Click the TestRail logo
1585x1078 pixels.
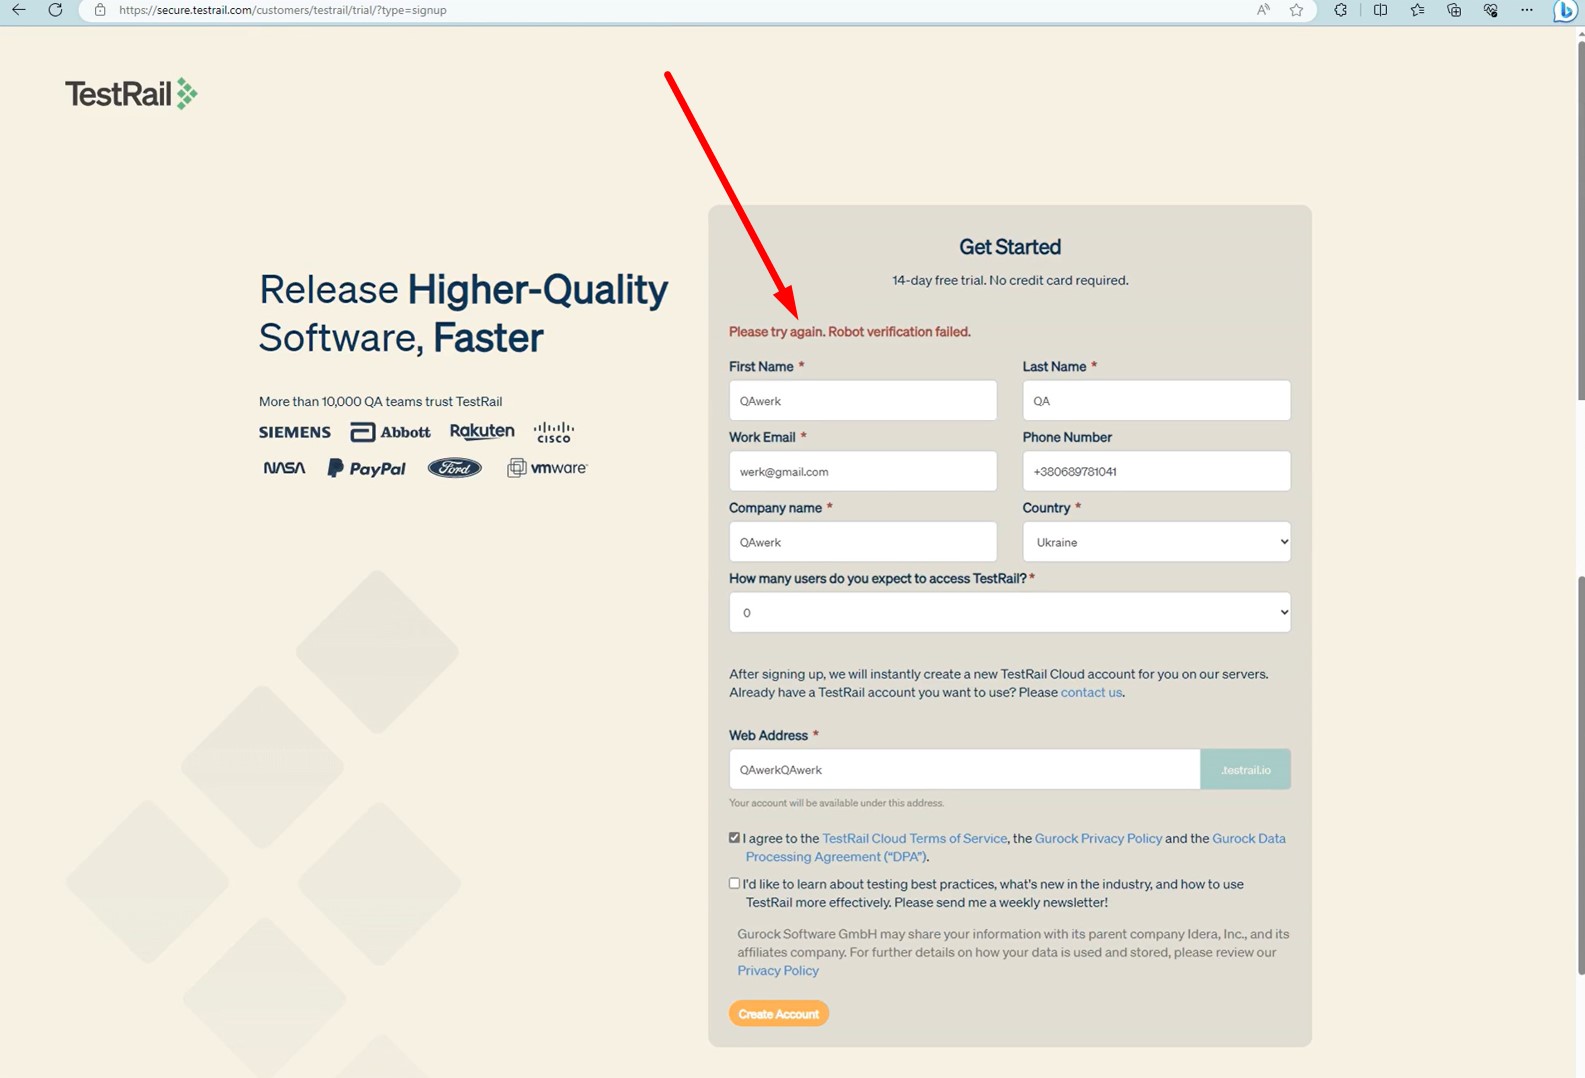click(131, 94)
